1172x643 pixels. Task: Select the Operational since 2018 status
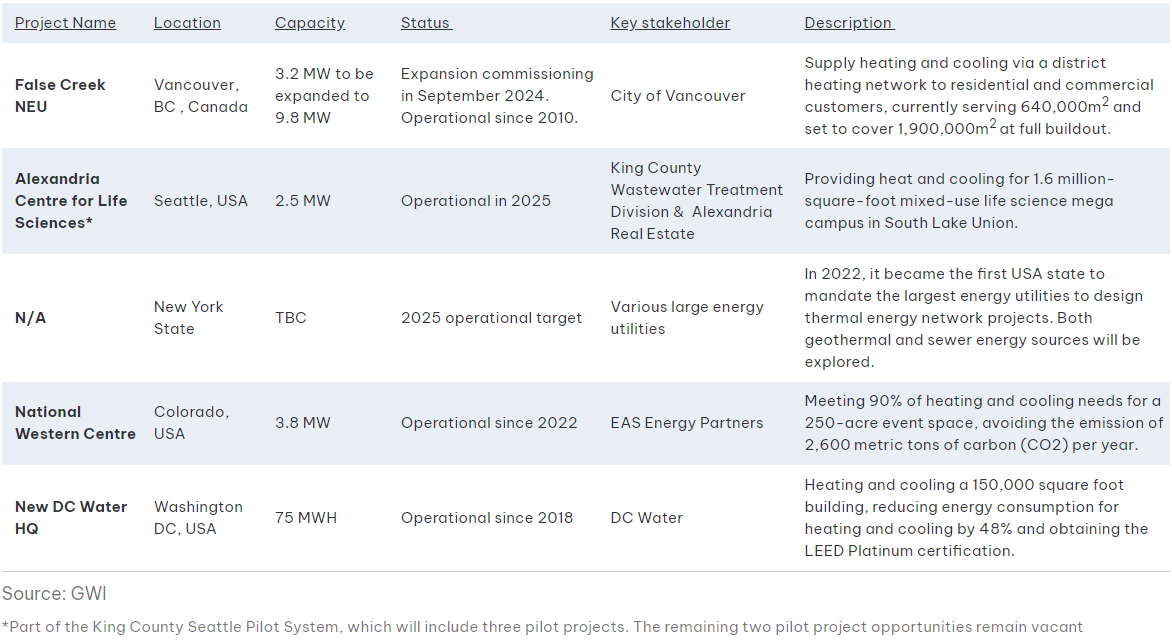(487, 518)
